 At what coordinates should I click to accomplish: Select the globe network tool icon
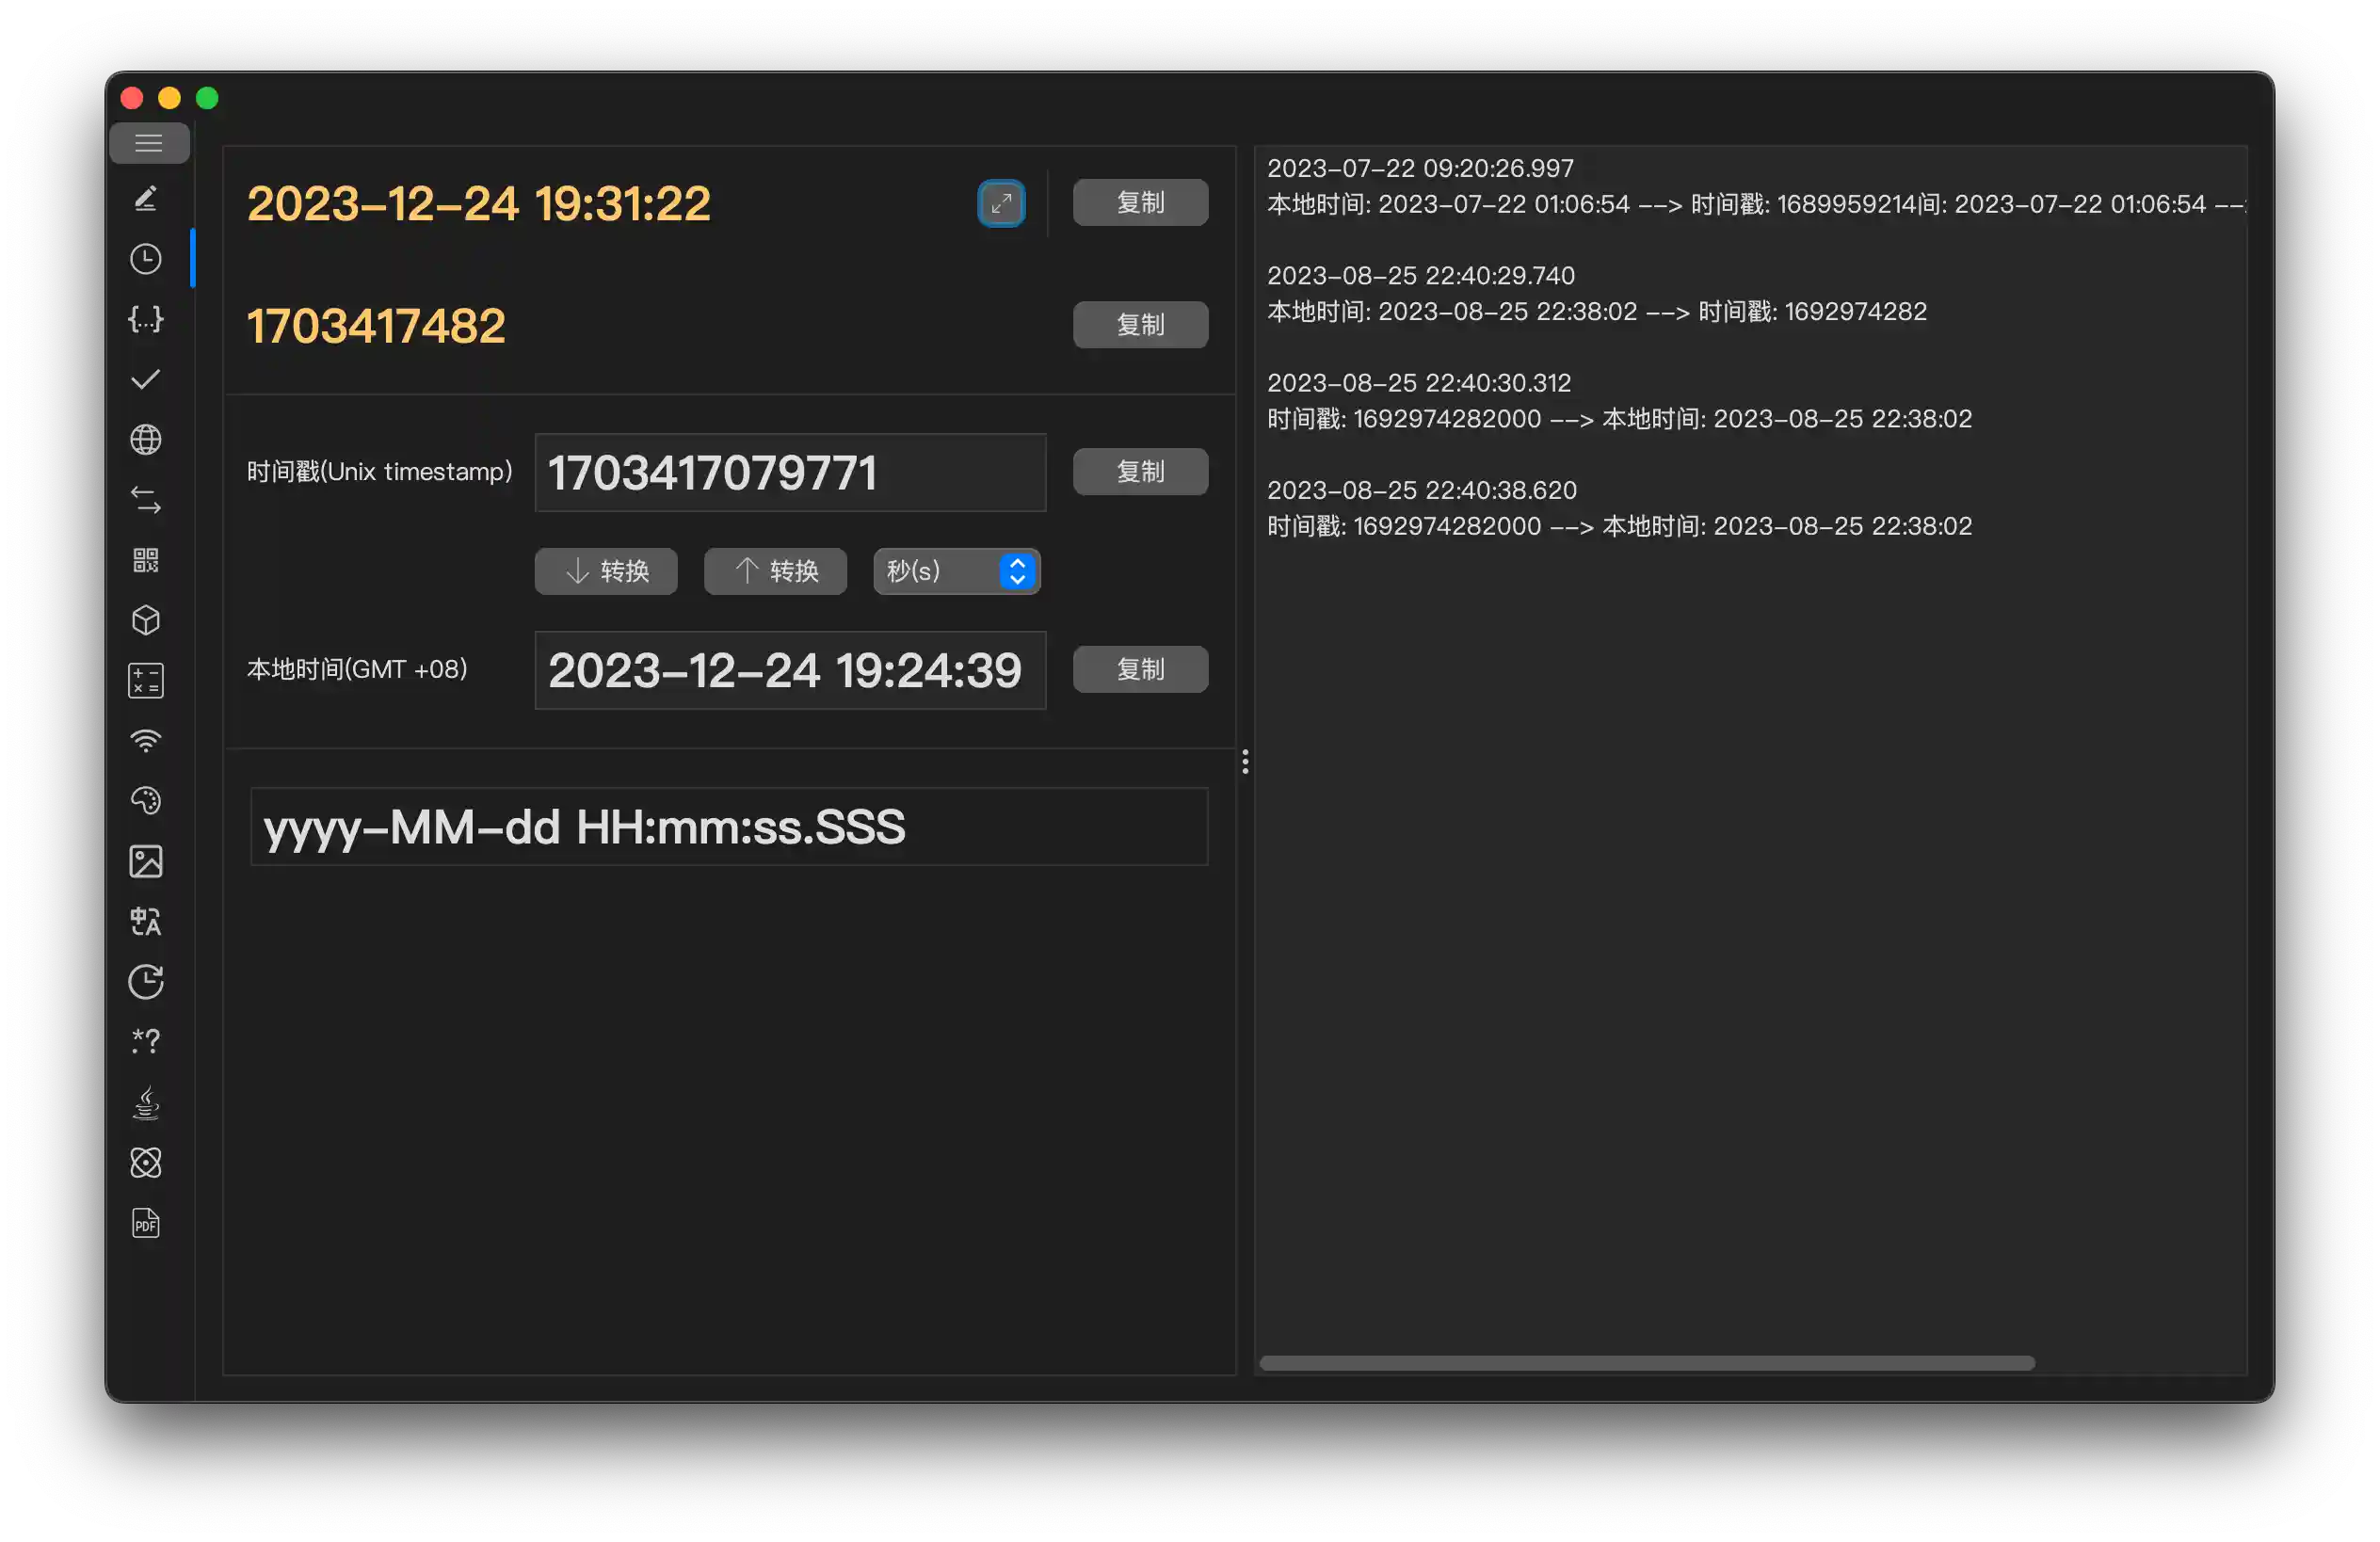point(146,440)
